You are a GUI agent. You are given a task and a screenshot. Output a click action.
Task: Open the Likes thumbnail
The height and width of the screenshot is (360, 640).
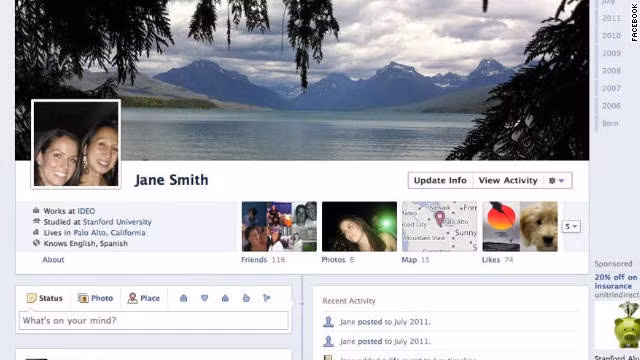pos(520,227)
